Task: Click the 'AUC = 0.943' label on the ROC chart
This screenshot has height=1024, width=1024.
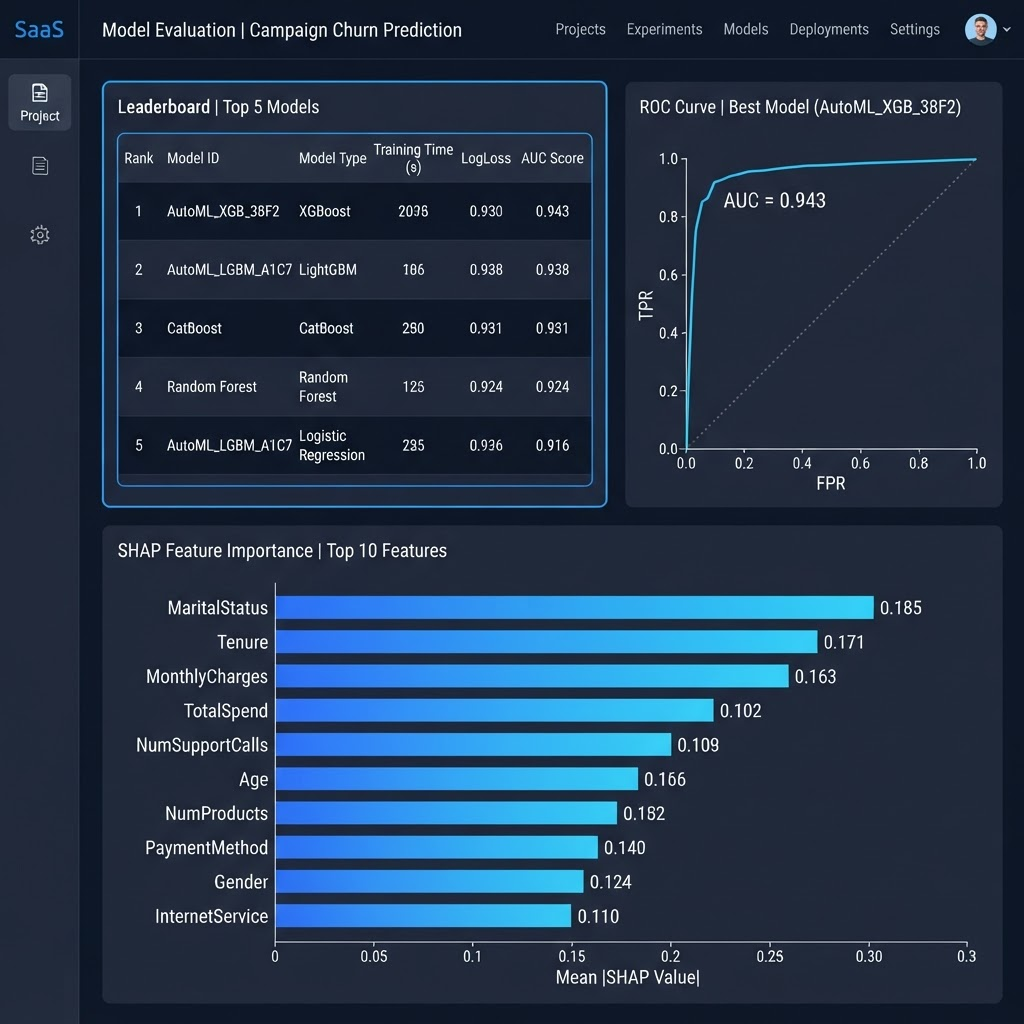Action: point(775,200)
